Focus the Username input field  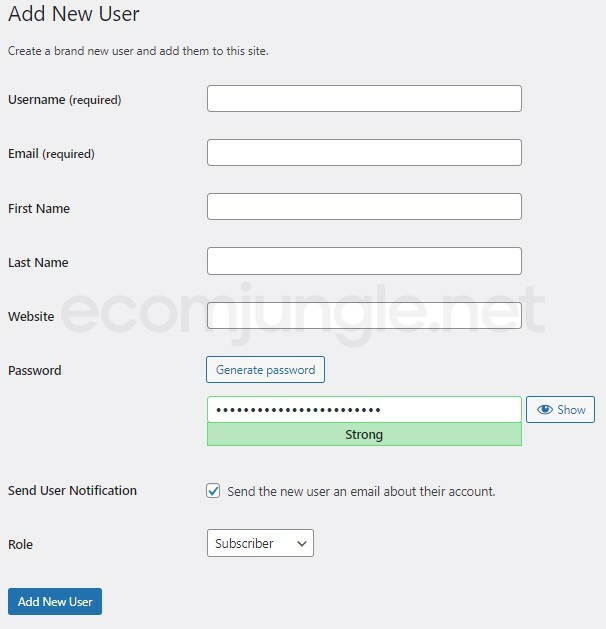364,98
